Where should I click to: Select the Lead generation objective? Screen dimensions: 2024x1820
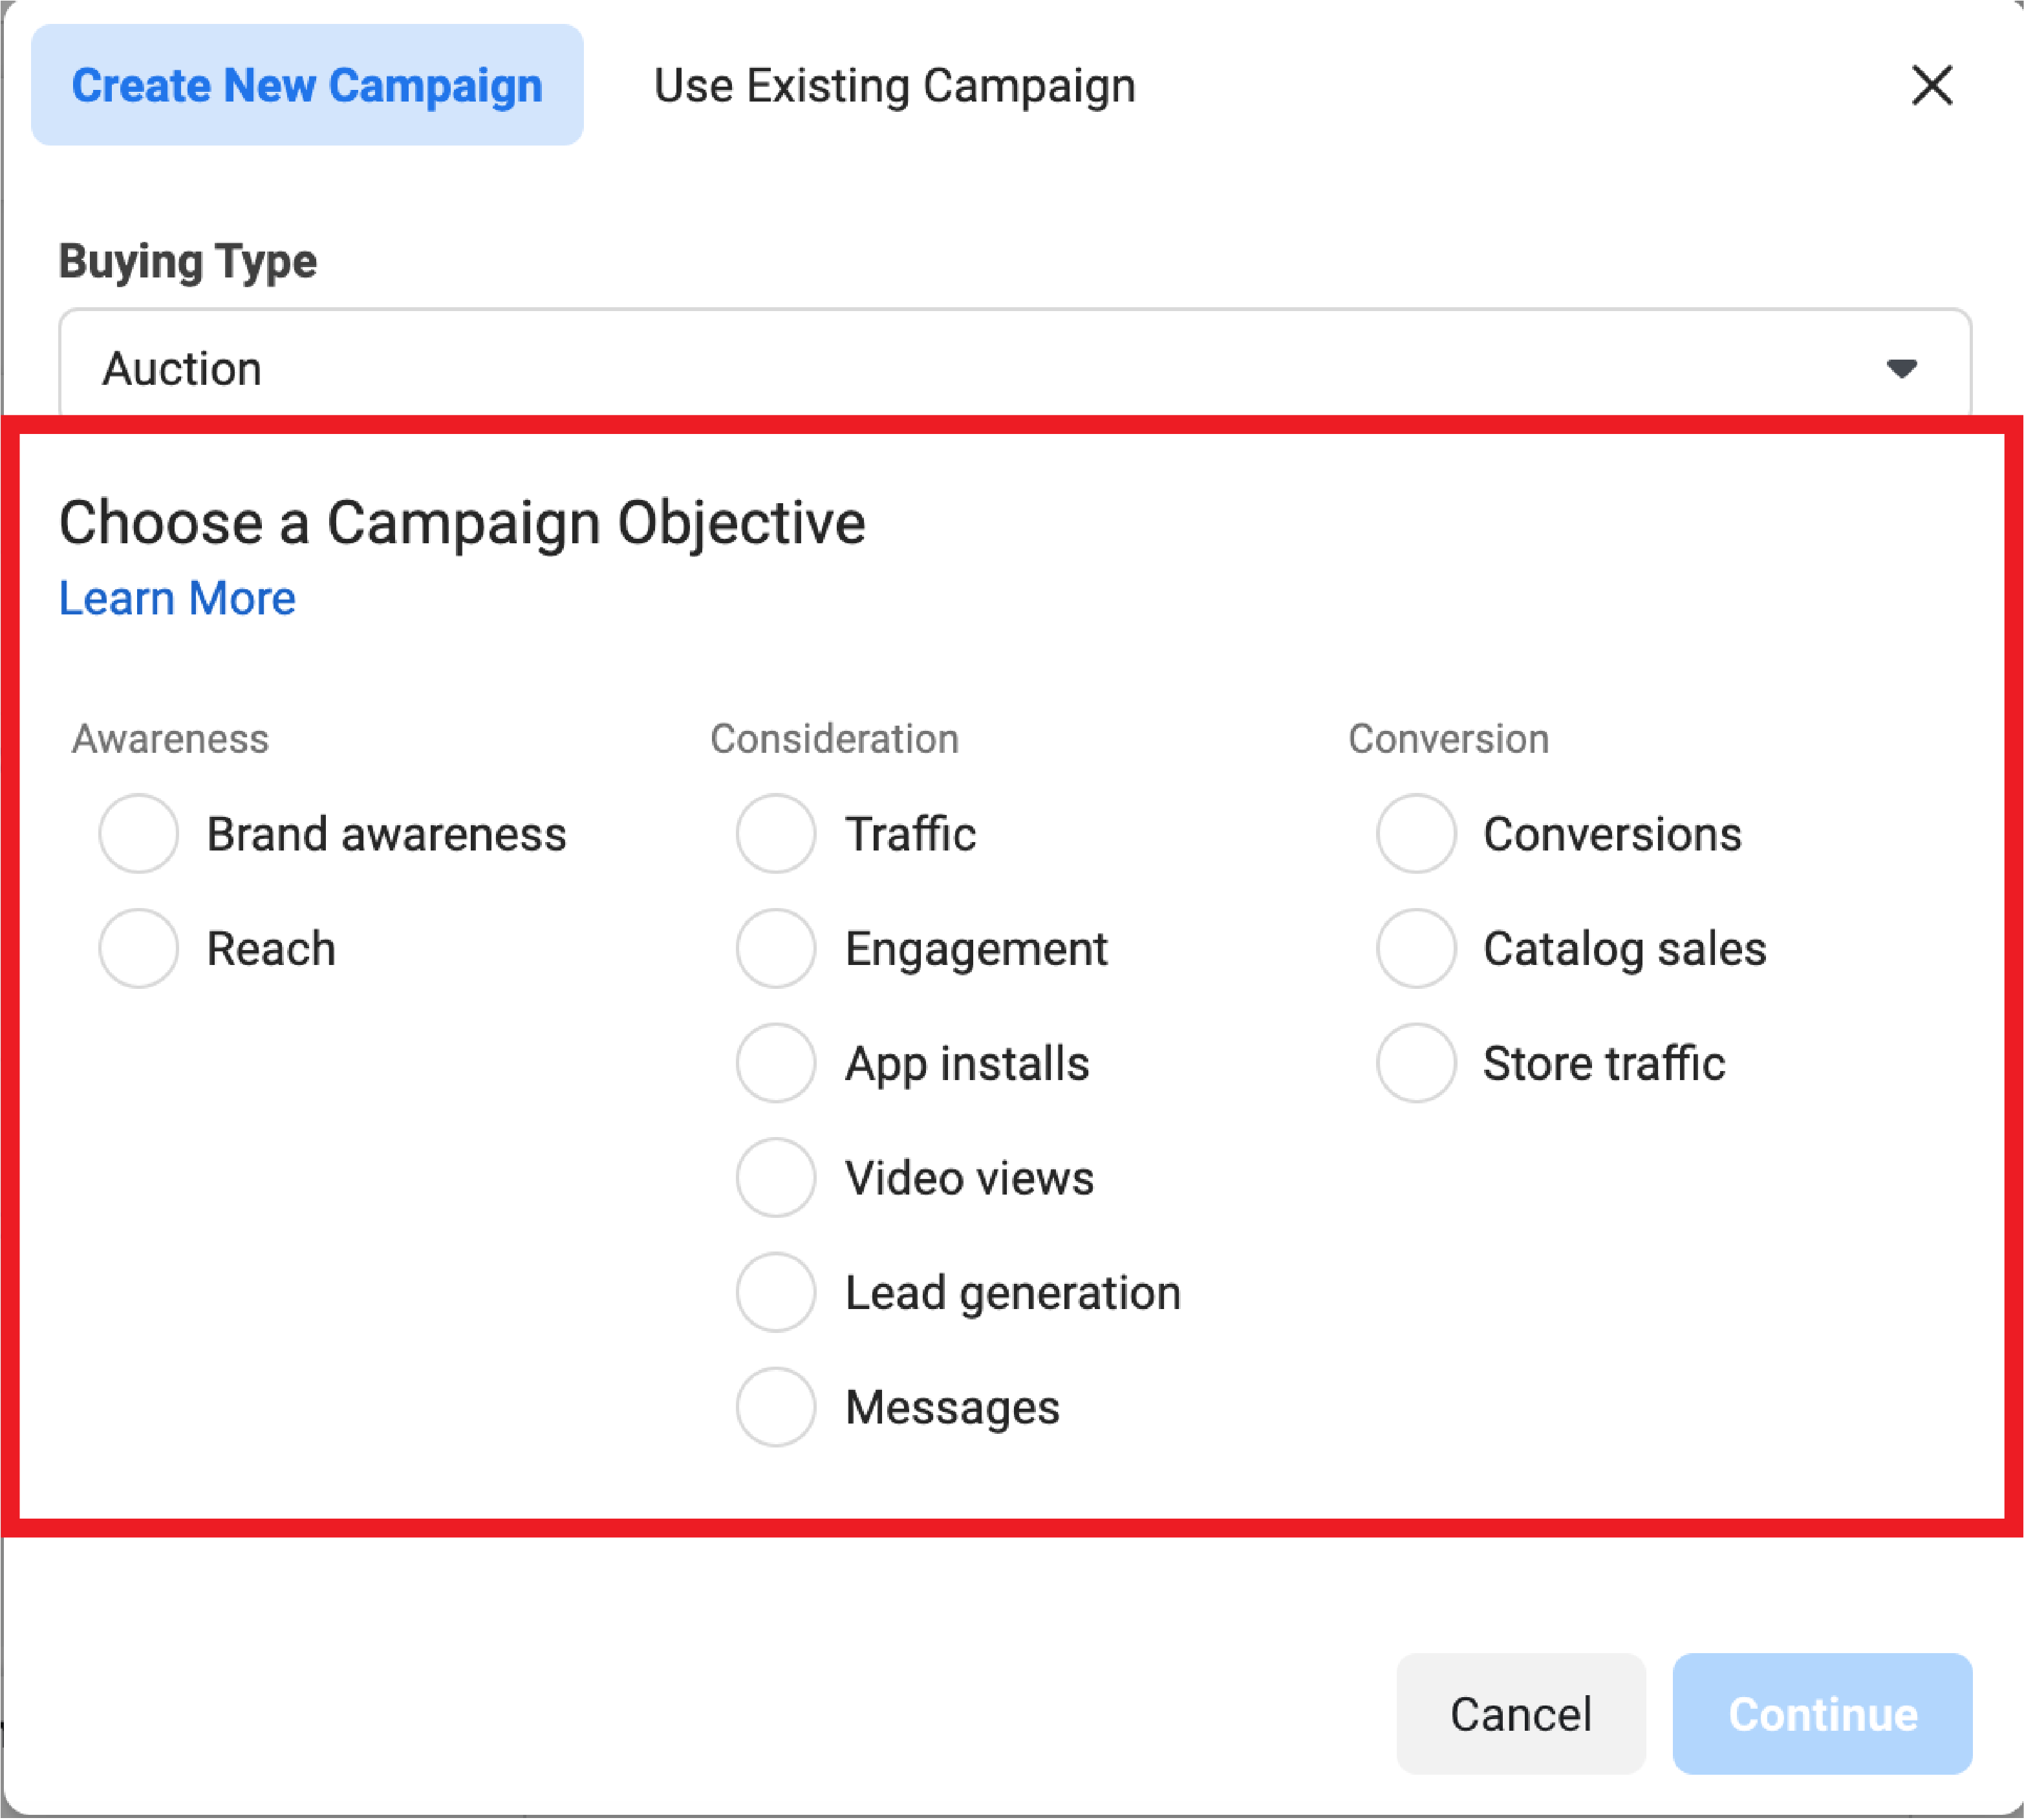coord(776,1292)
